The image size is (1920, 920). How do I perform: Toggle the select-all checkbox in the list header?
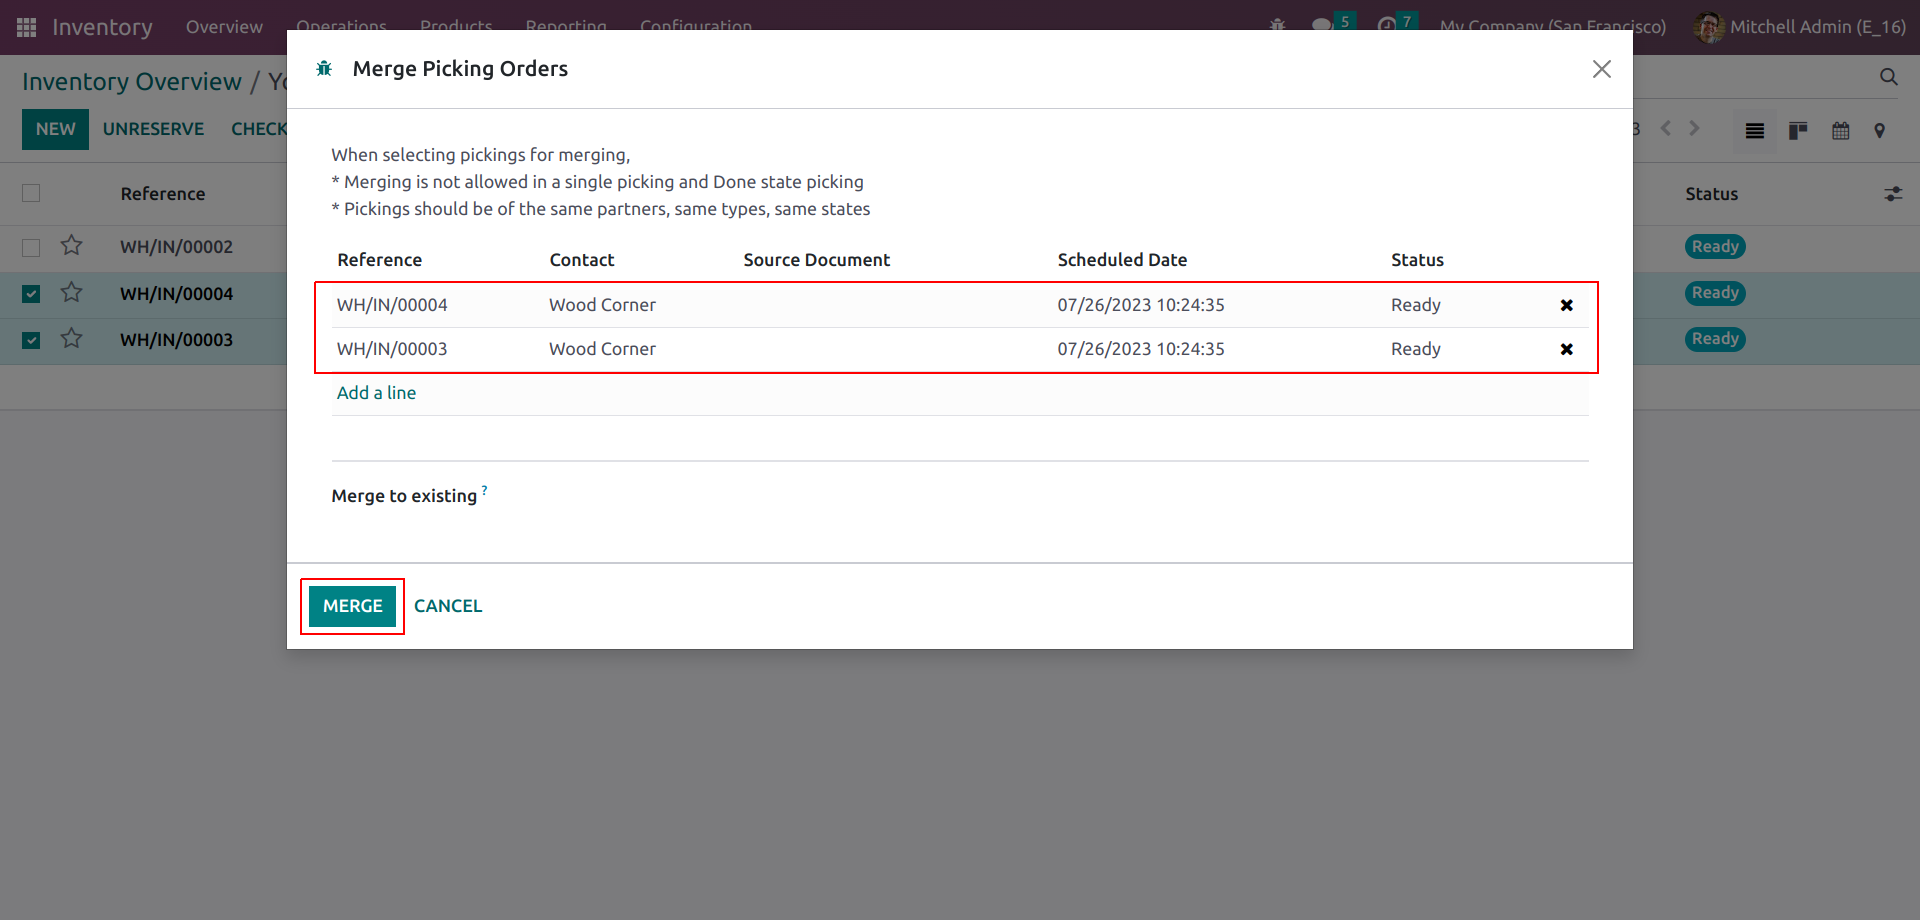pos(31,193)
